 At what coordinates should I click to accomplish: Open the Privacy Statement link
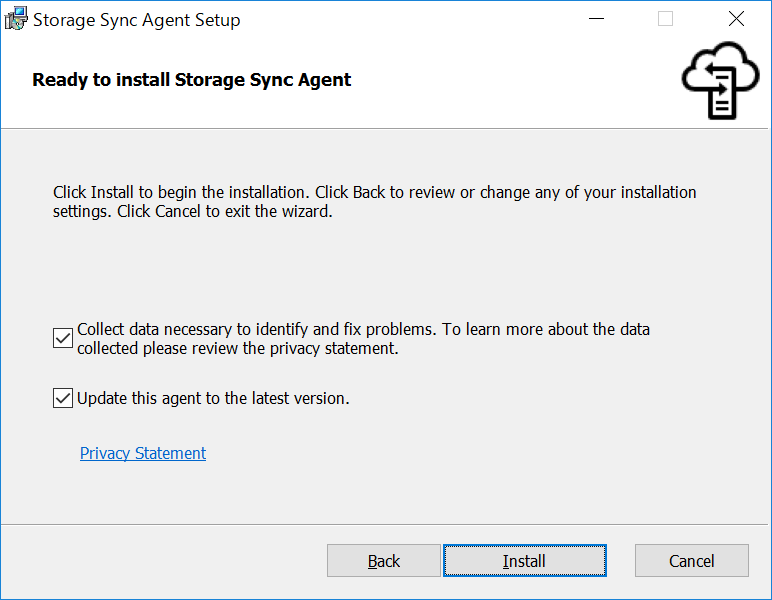click(143, 453)
